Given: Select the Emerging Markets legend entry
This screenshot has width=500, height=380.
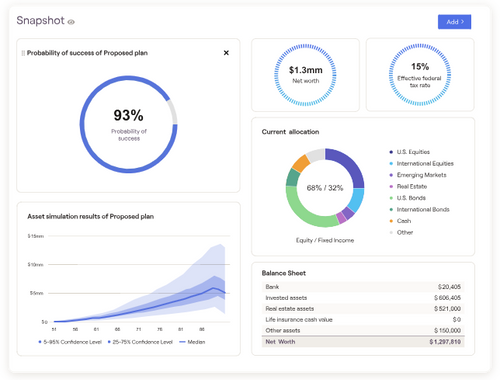Looking at the screenshot, I should tap(418, 175).
